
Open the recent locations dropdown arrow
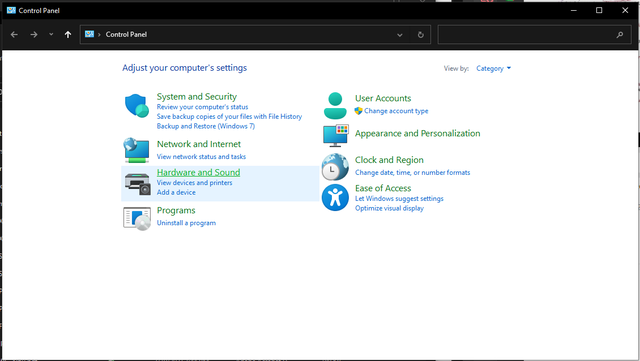(51, 35)
